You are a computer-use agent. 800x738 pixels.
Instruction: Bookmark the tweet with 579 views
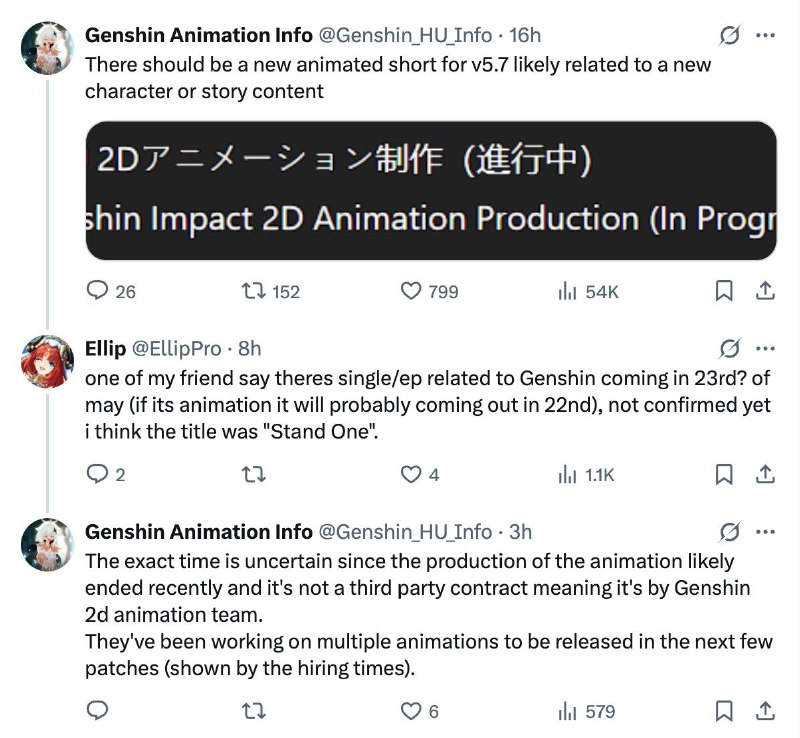[725, 711]
